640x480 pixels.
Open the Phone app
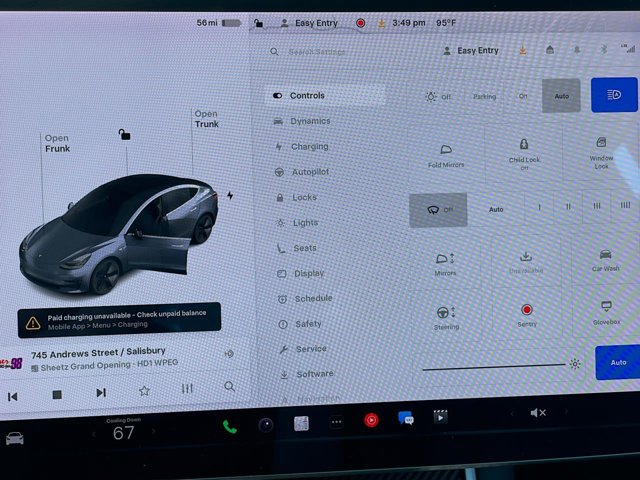[x=229, y=427]
